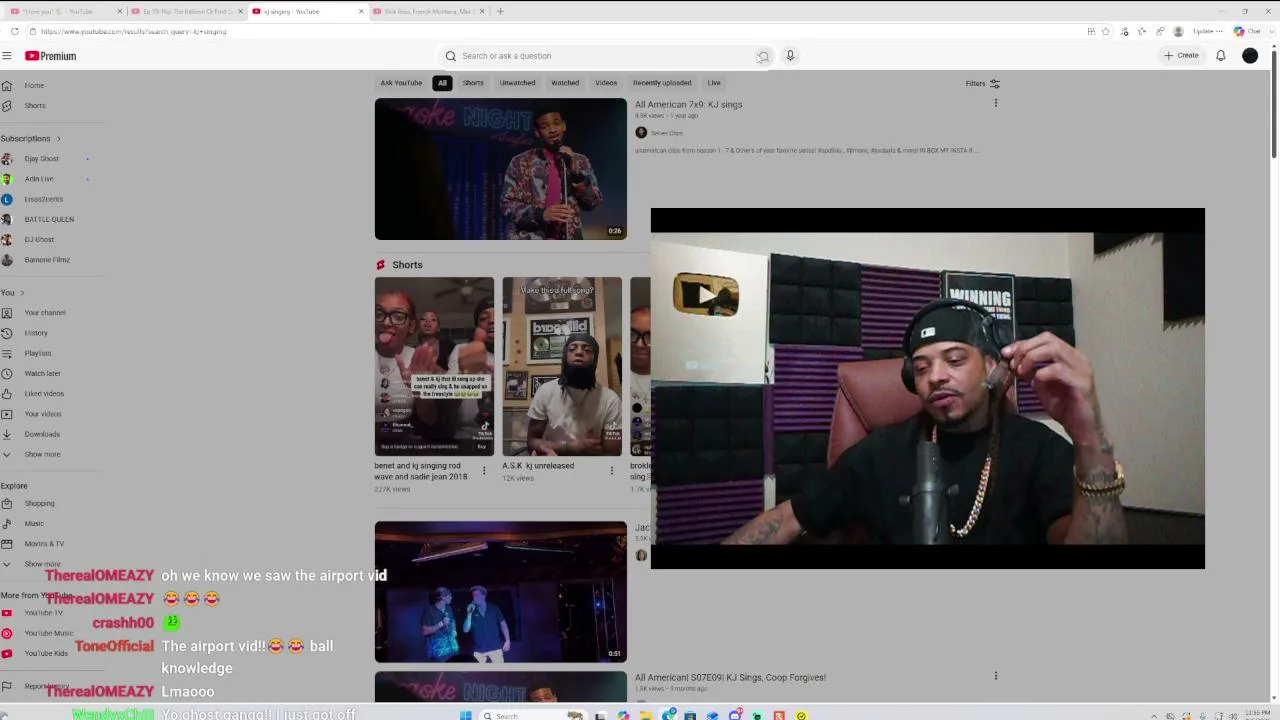This screenshot has height=720, width=1280.
Task: Open more options for A.S.K kj unreleased short
Action: point(612,470)
